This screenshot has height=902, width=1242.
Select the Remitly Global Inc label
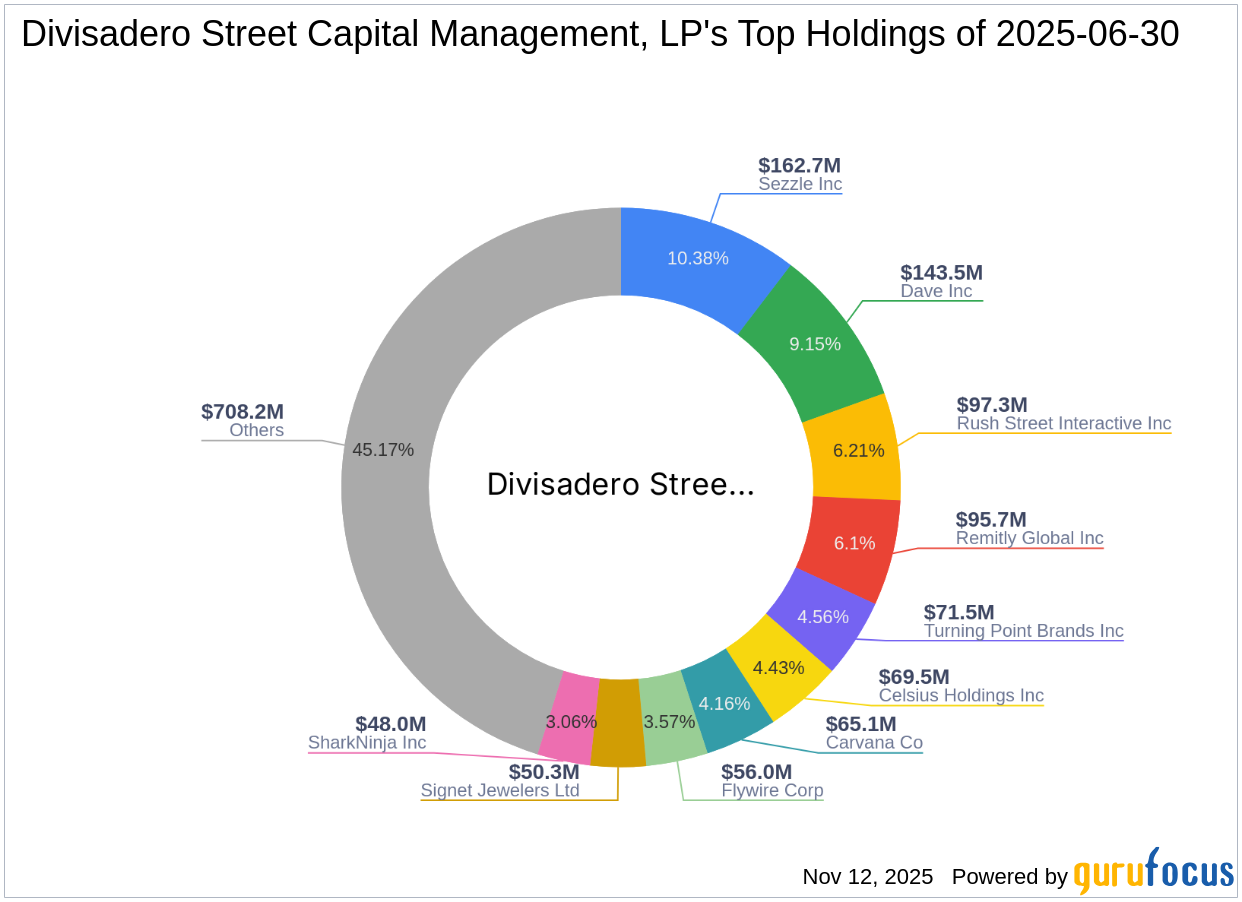coord(1030,538)
